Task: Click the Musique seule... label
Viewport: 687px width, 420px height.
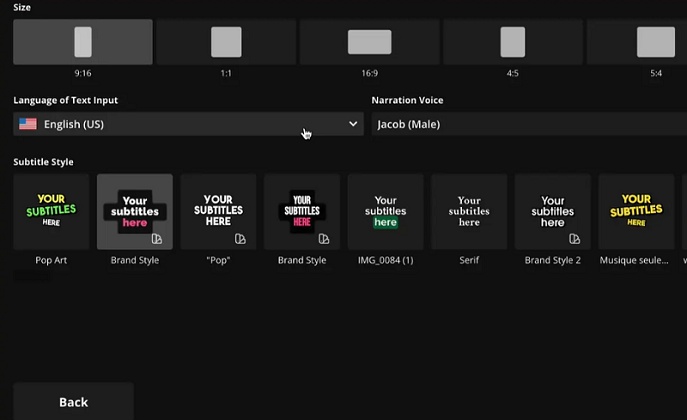Action: 634,260
